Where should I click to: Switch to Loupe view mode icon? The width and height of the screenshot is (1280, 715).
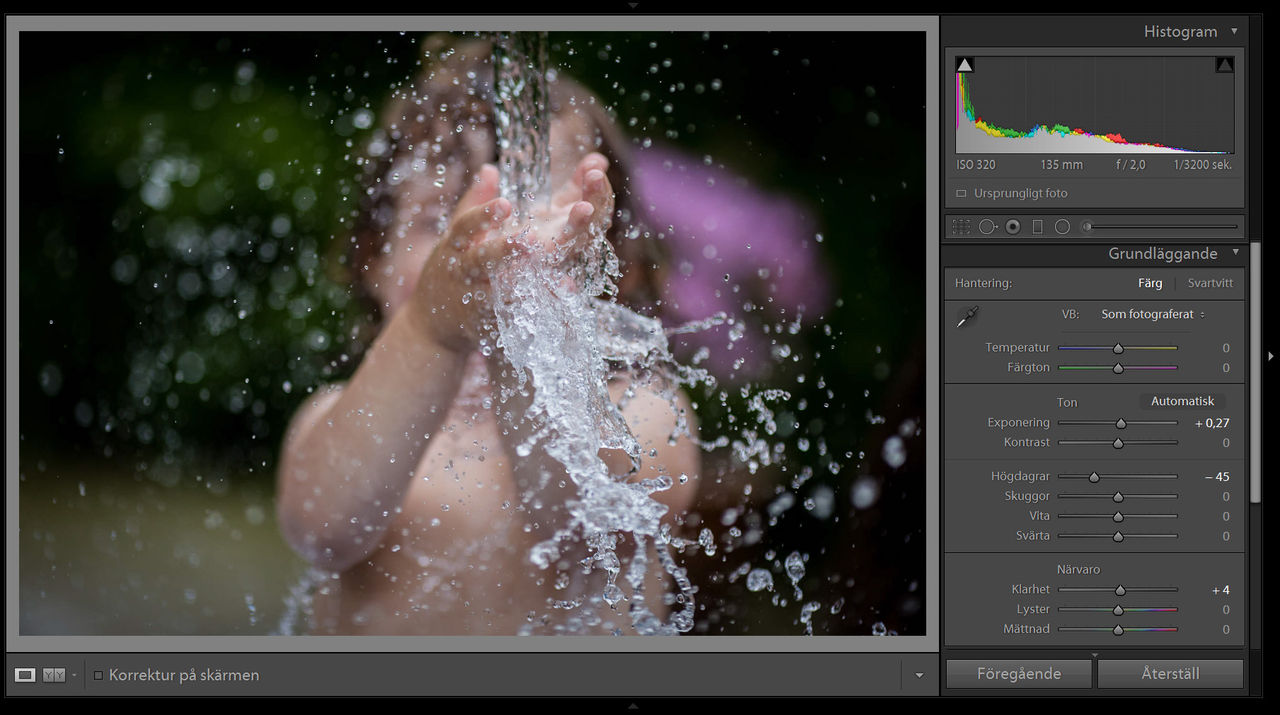(x=25, y=675)
